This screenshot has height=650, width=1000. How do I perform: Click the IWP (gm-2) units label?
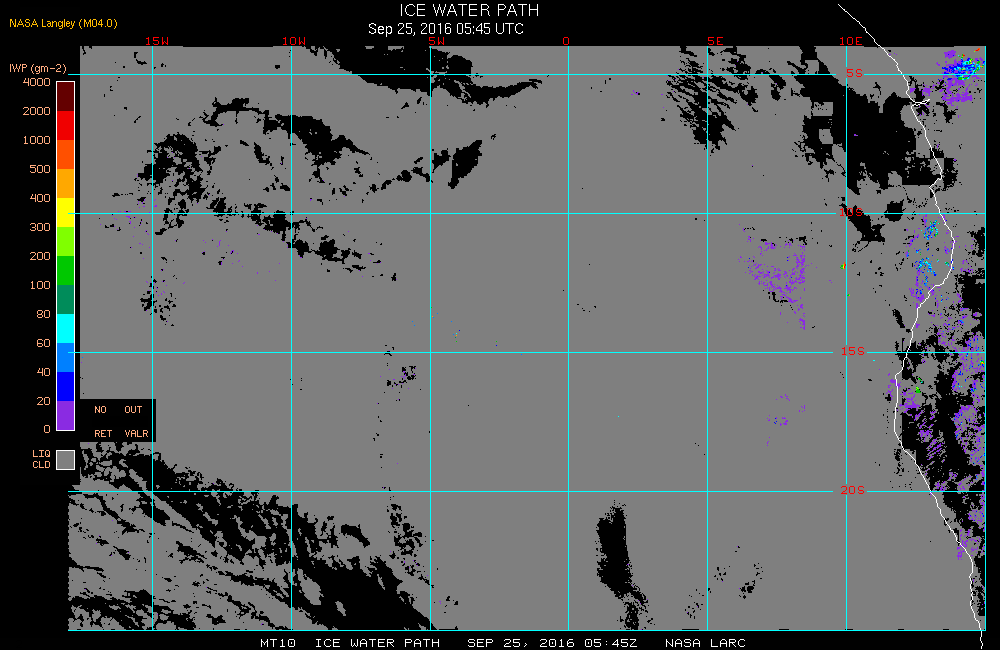pos(38,68)
